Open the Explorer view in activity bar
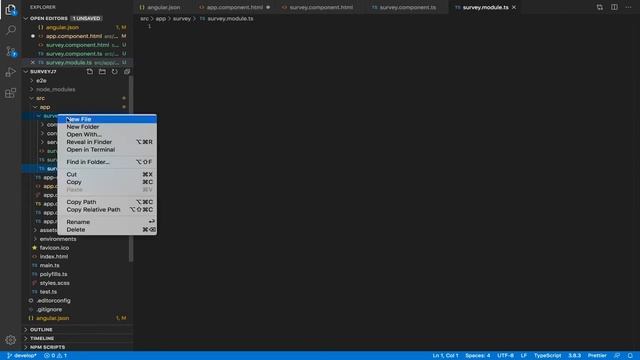 (11, 9)
